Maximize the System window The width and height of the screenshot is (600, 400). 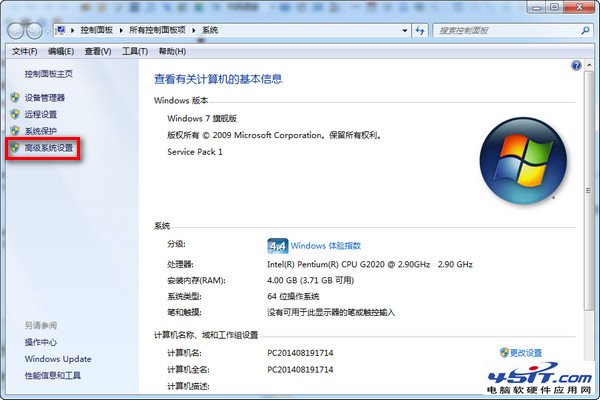tap(555, 7)
